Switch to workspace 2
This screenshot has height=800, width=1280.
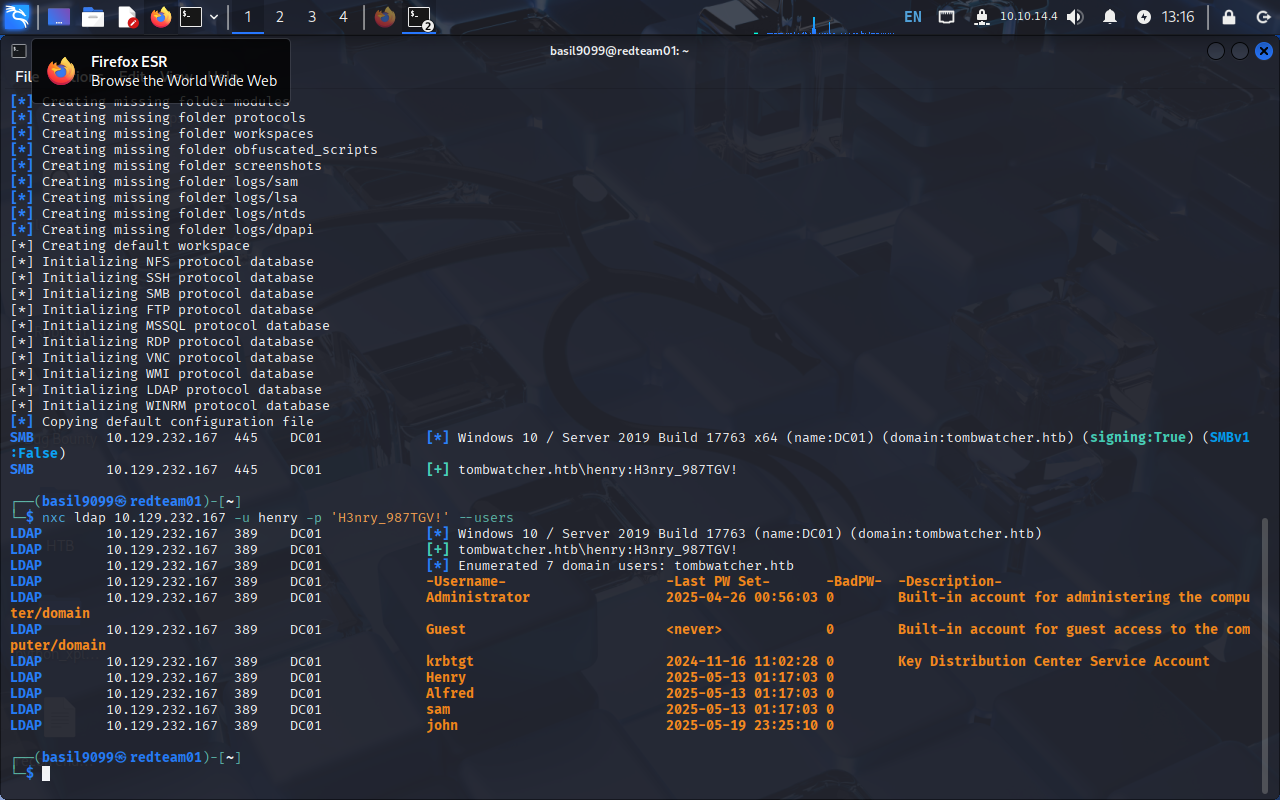[x=279, y=16]
